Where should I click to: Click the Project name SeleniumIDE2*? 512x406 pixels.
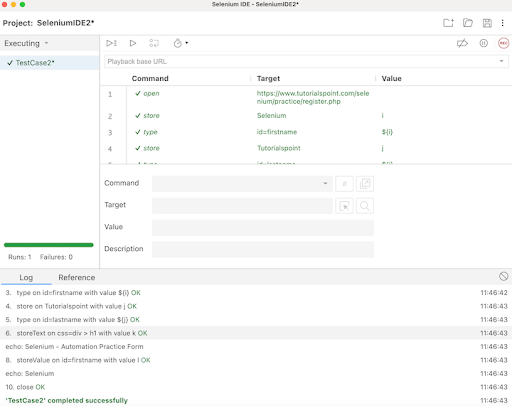pyautogui.click(x=65, y=23)
